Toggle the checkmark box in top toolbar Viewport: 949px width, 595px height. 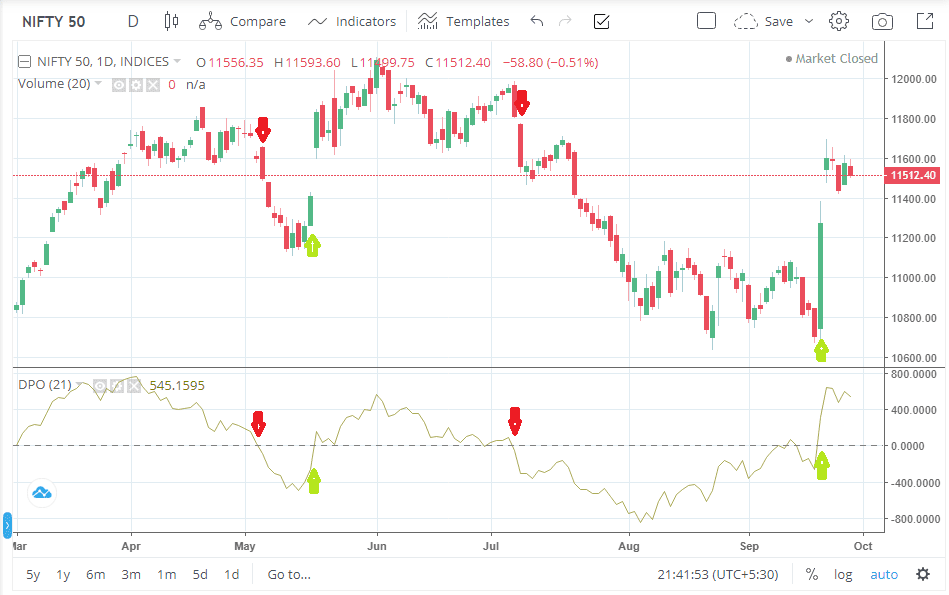[x=602, y=22]
